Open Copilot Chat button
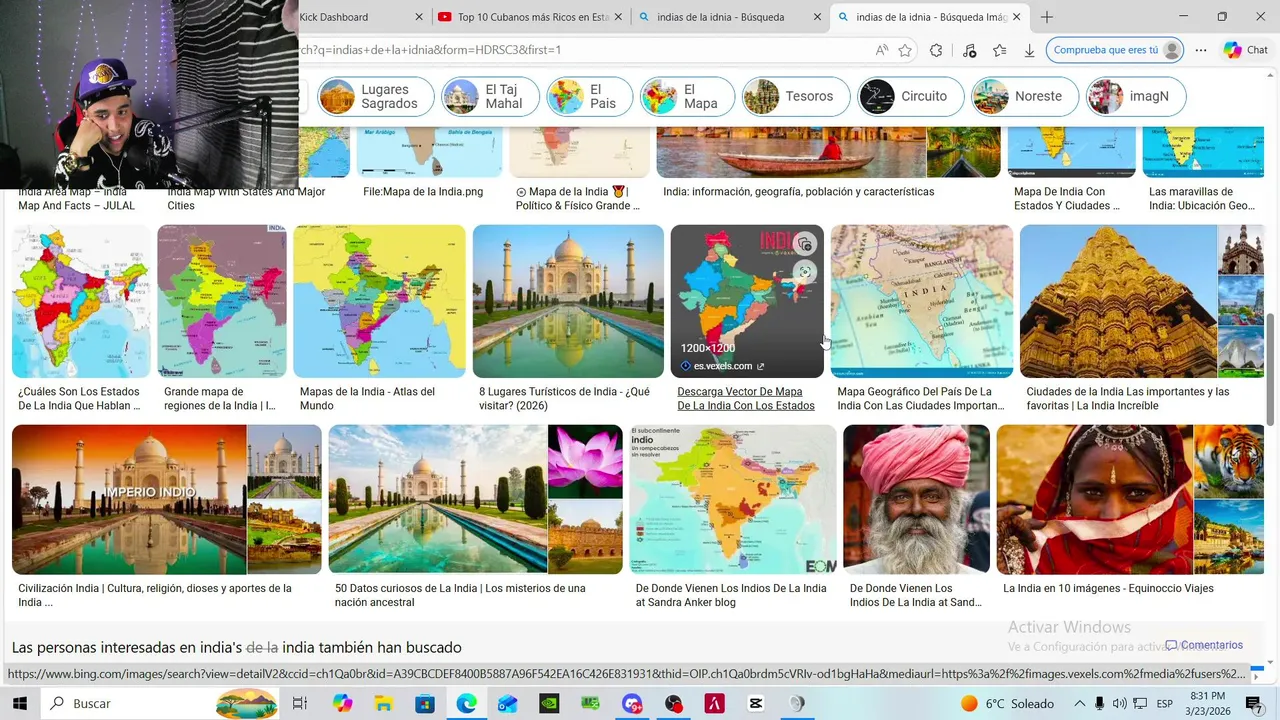Screen dimensions: 1280x720 coord(1246,50)
